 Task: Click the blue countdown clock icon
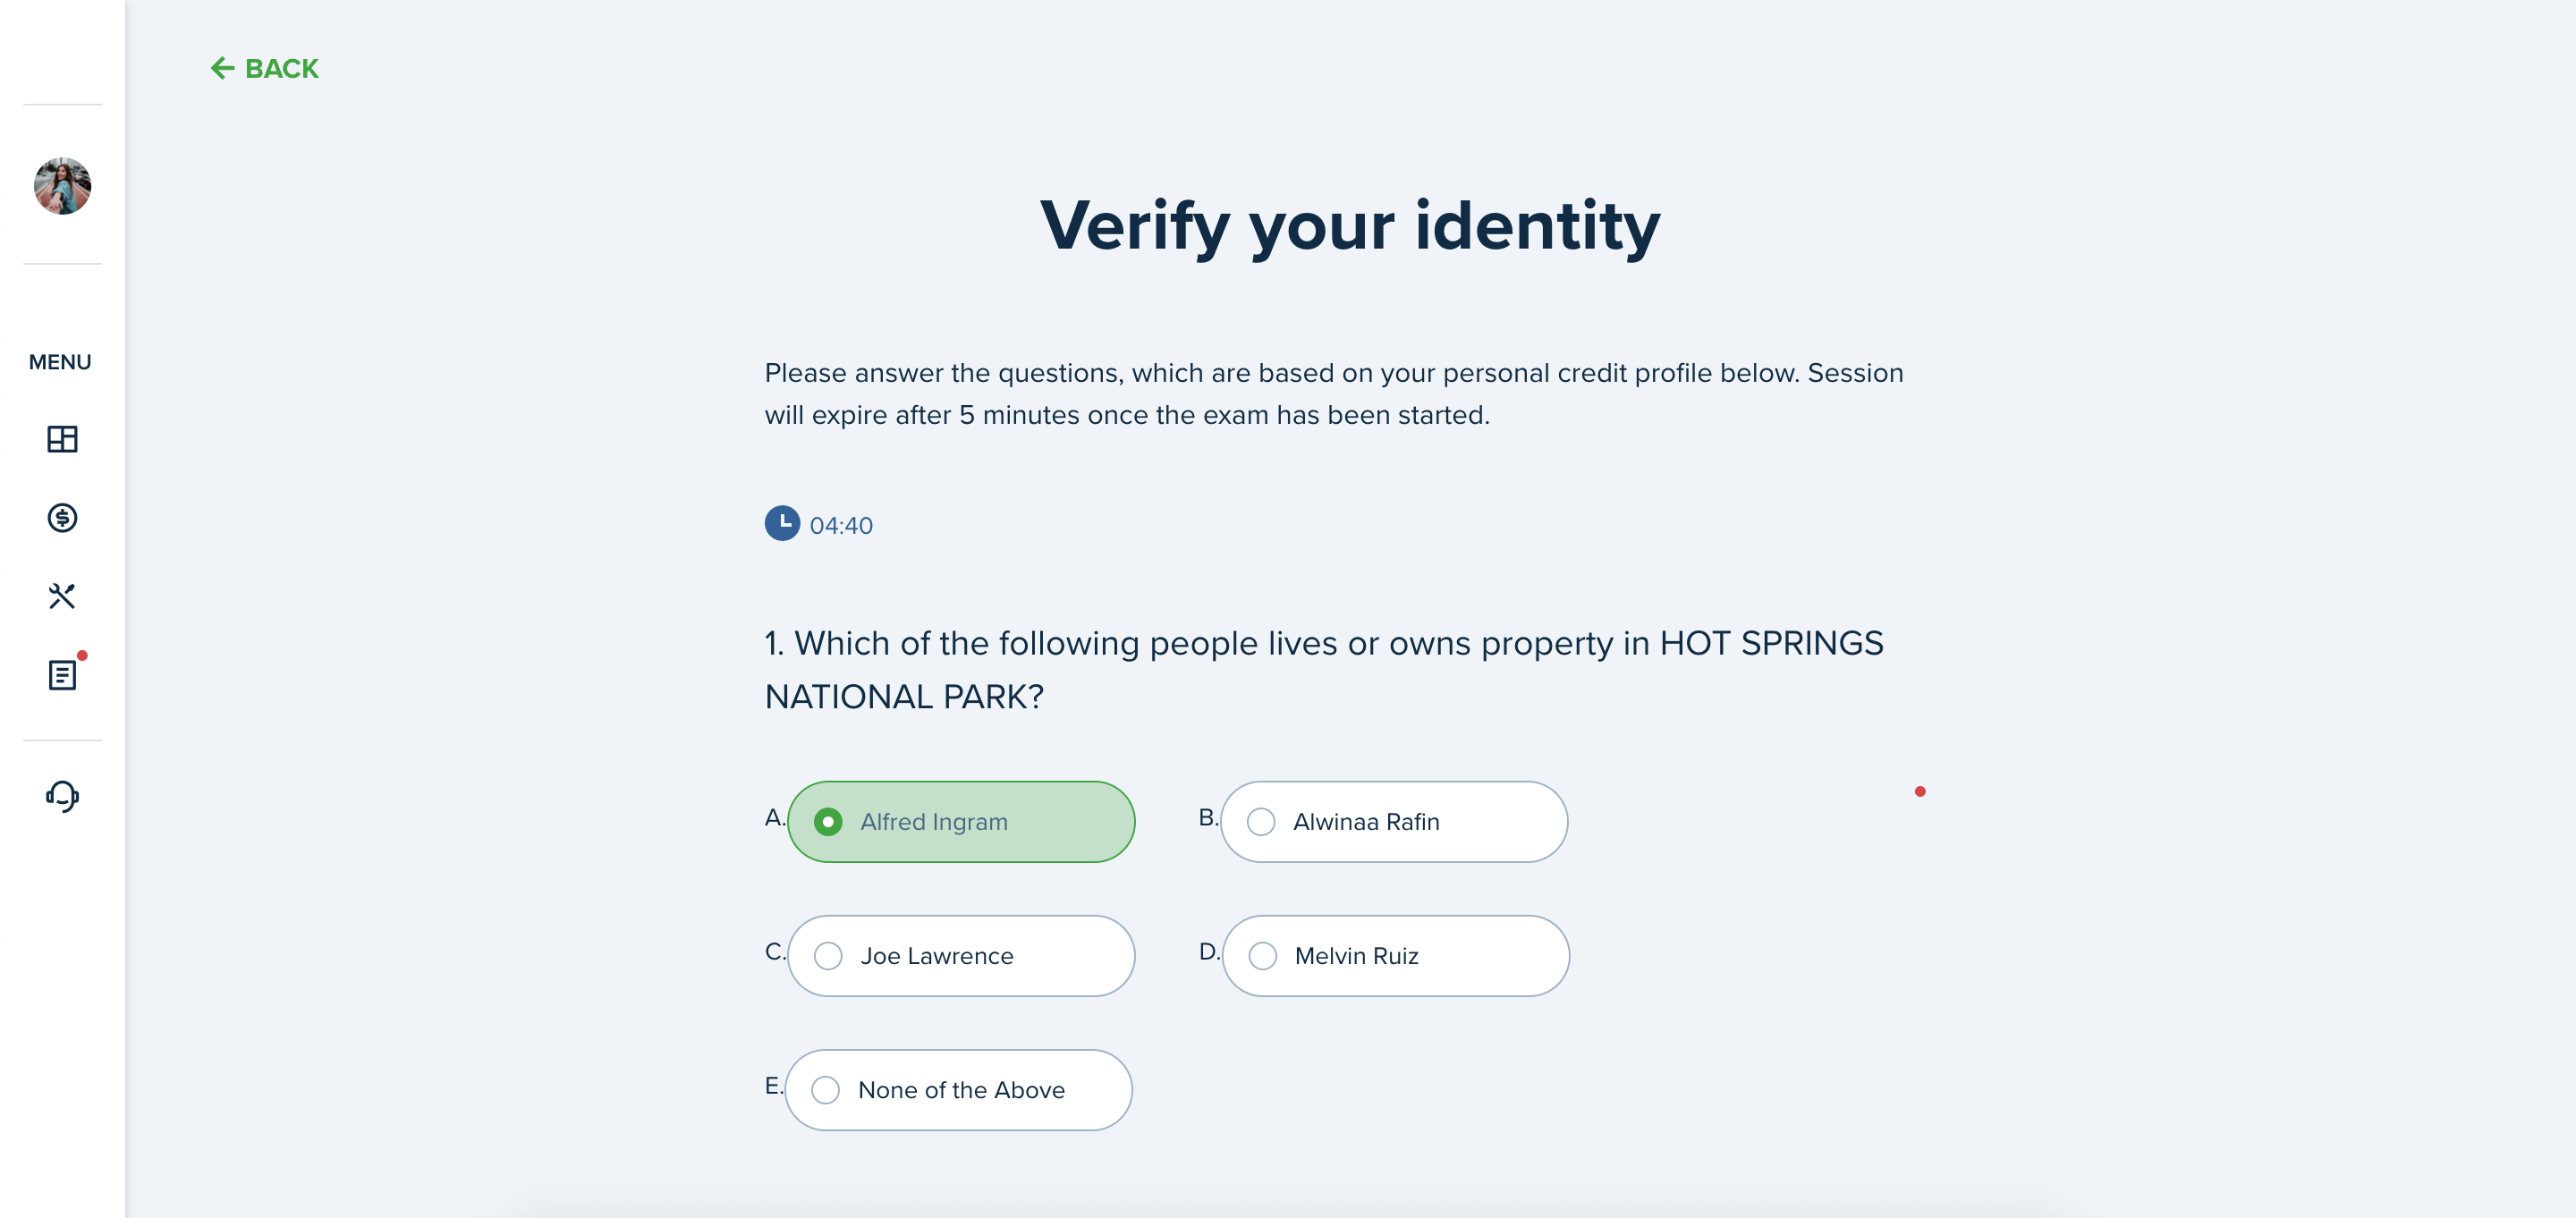[x=782, y=523]
